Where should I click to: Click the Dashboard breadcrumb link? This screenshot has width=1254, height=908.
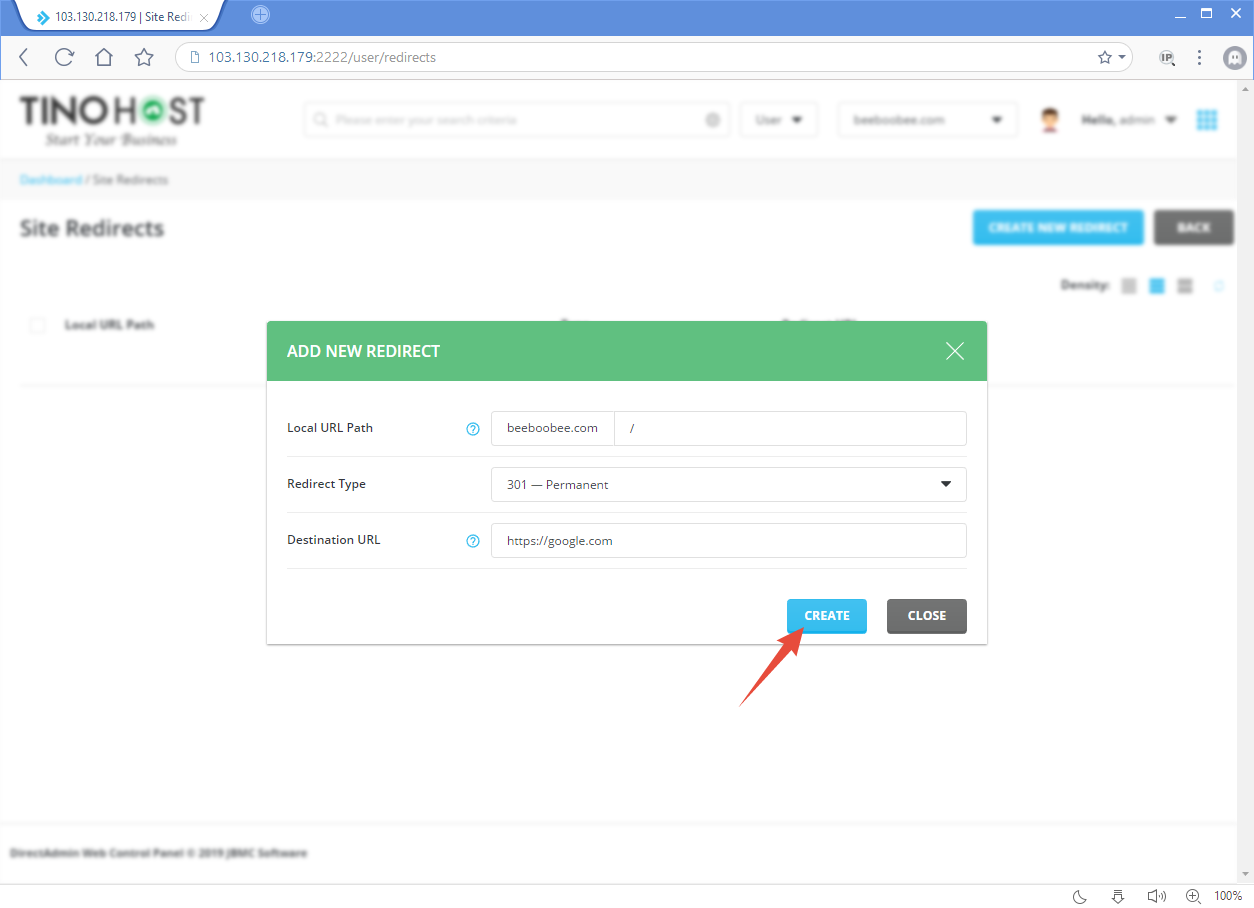51,179
